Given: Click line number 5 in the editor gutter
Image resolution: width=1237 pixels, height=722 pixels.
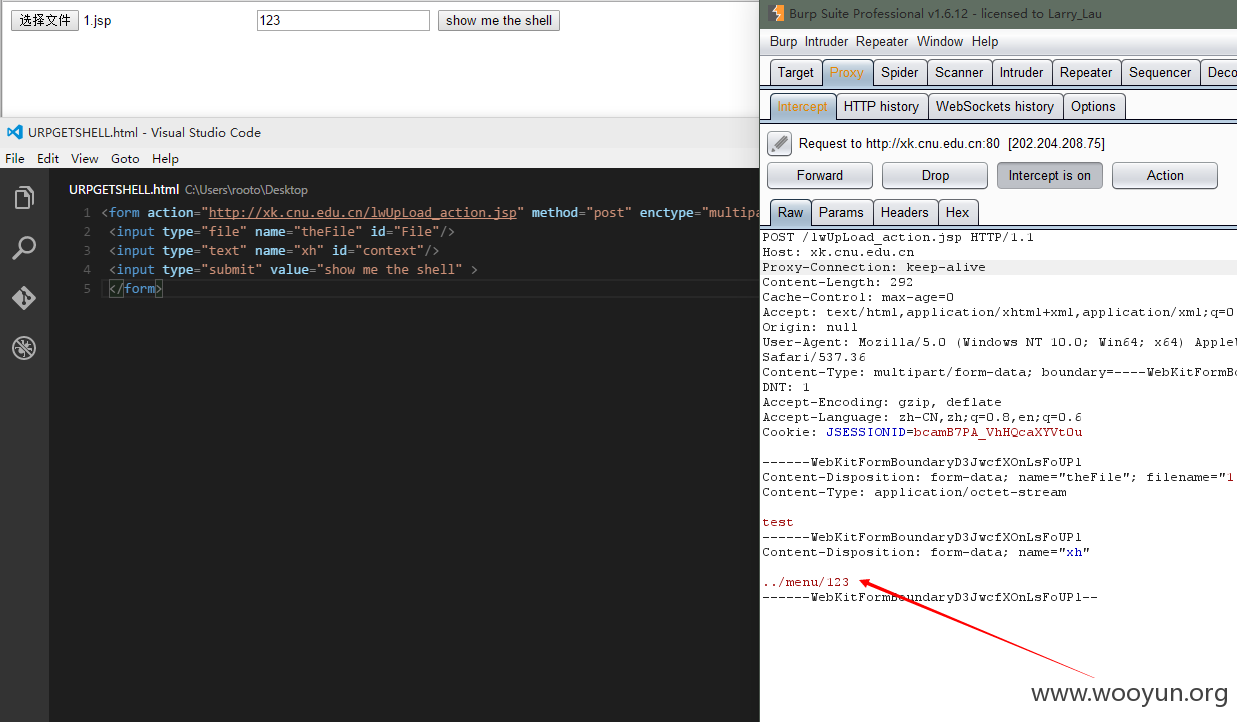Looking at the screenshot, I should tap(87, 288).
